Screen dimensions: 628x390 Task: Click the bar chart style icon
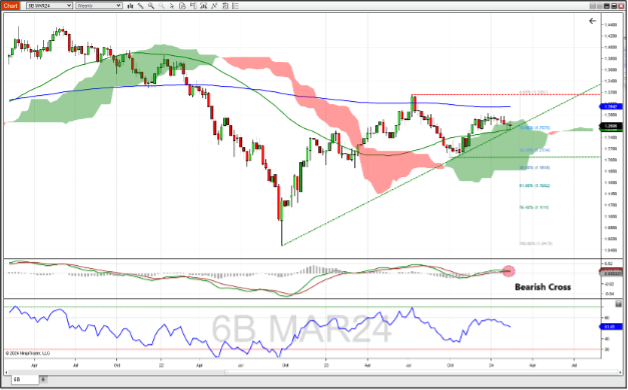point(130,6)
